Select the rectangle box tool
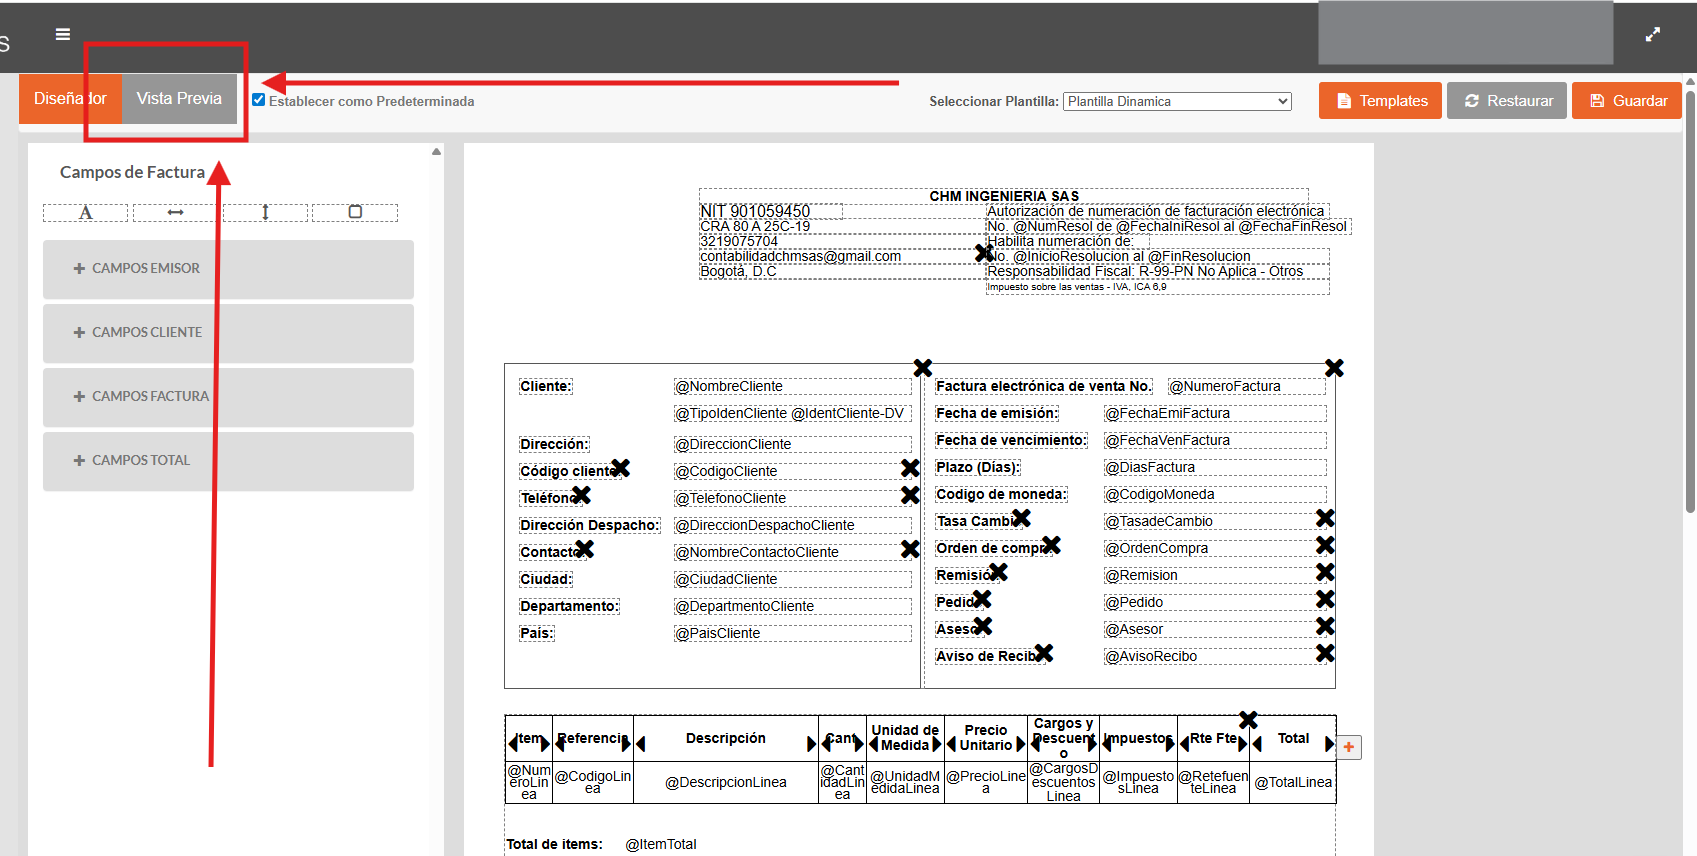Screen dimensions: 1697x856 pyautogui.click(x=355, y=212)
